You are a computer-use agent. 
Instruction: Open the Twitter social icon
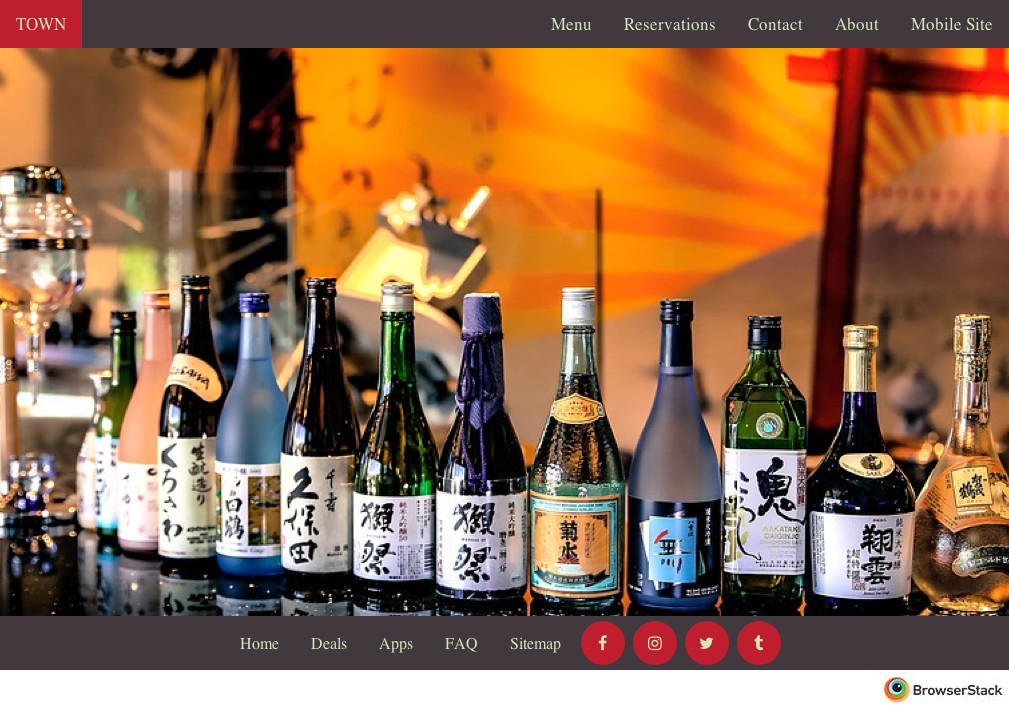point(707,643)
